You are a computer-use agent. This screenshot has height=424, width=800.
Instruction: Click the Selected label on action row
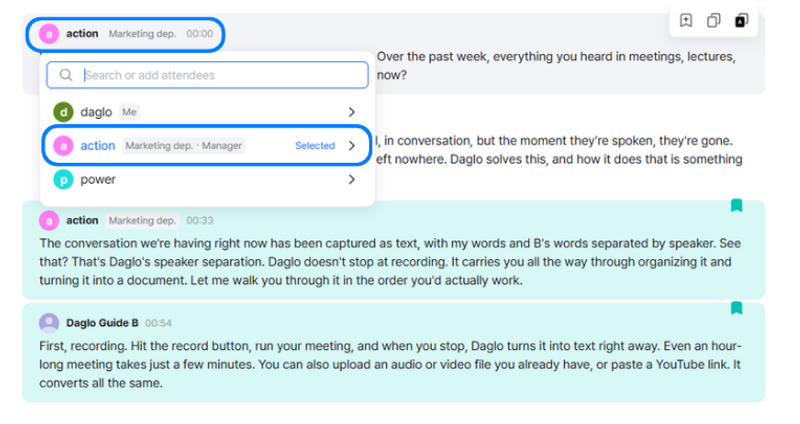tap(315, 145)
